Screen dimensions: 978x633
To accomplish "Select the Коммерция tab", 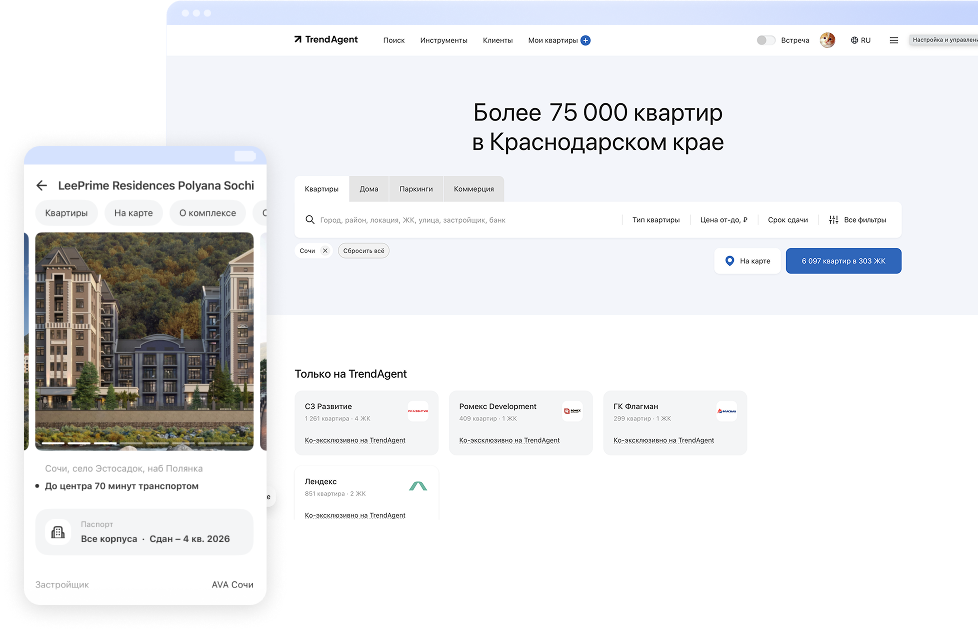I will tap(473, 189).
